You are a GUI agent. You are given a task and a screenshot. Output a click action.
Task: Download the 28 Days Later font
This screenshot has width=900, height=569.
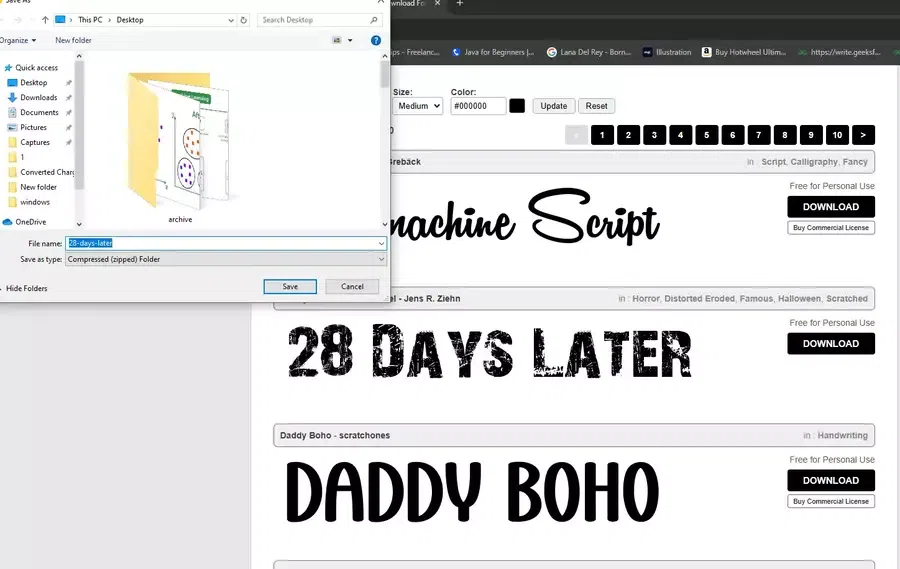(831, 343)
